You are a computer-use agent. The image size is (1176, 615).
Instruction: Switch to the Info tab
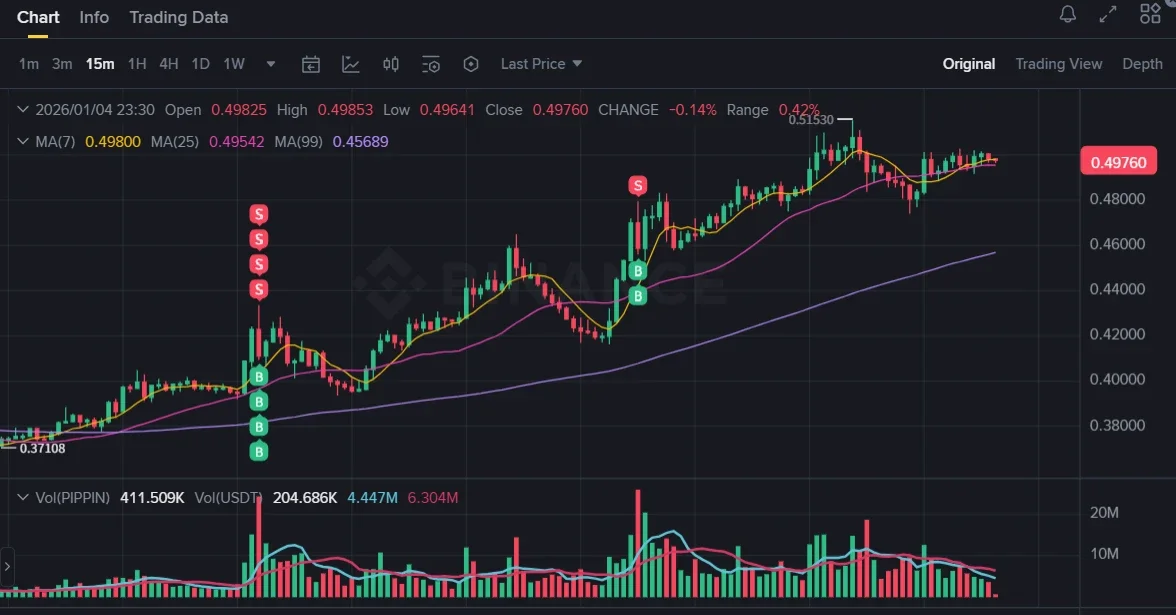[x=94, y=17]
